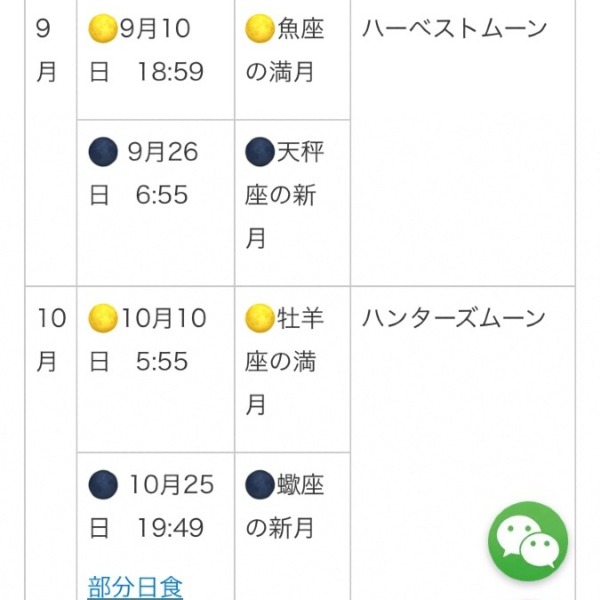Click the 6:55 new moon time

pyautogui.click(x=162, y=195)
